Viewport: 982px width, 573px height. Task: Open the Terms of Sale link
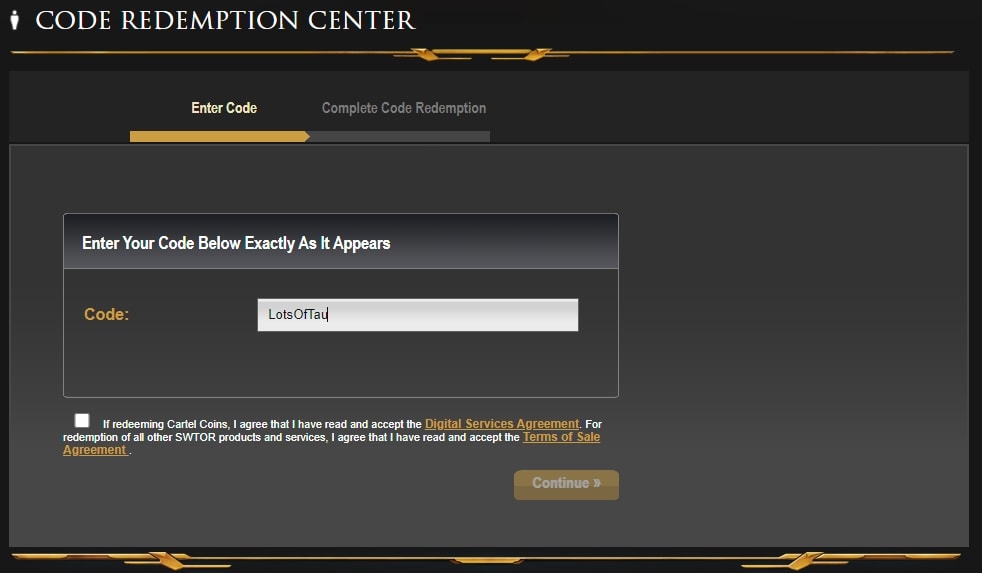(x=561, y=436)
